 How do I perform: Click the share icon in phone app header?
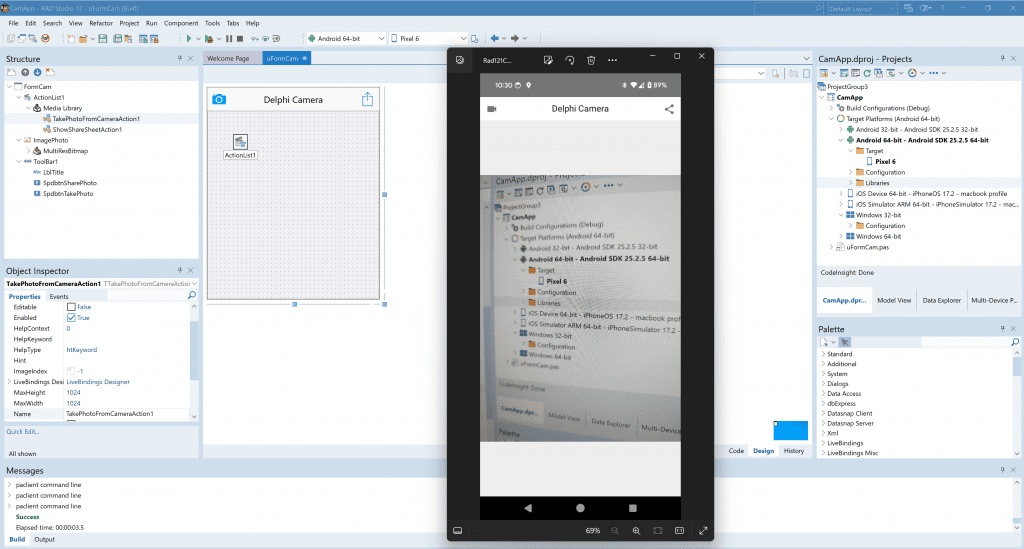(x=669, y=109)
